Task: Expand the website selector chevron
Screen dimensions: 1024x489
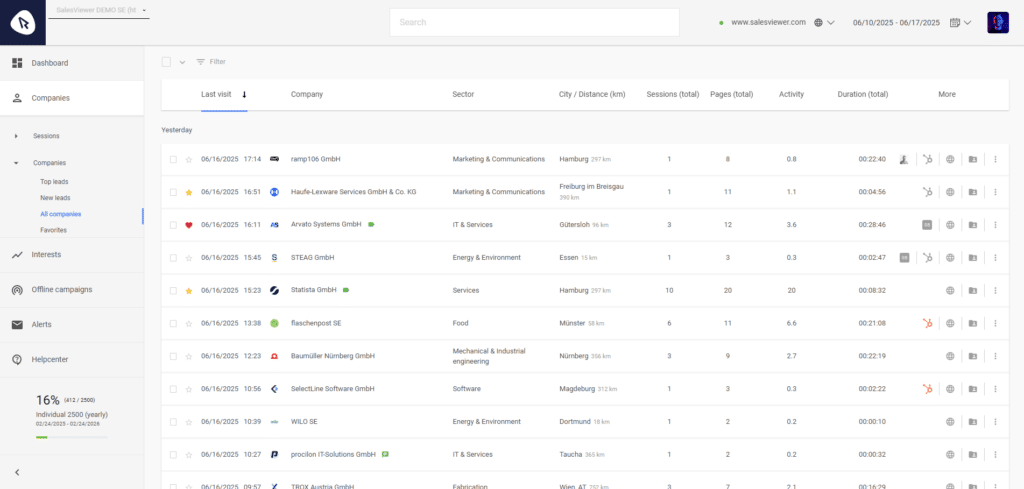Action: (x=831, y=22)
